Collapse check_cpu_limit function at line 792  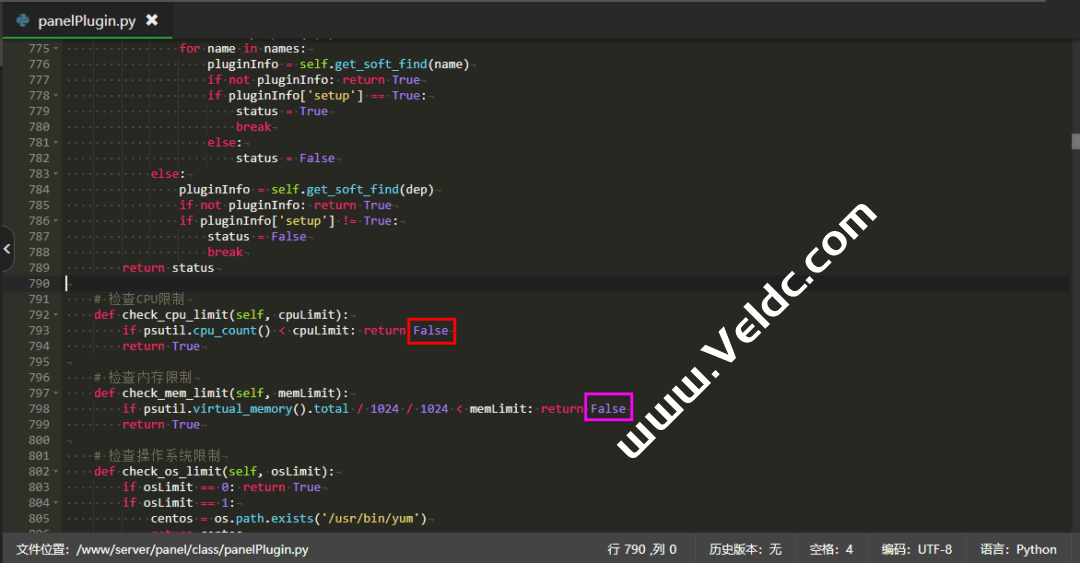56,315
